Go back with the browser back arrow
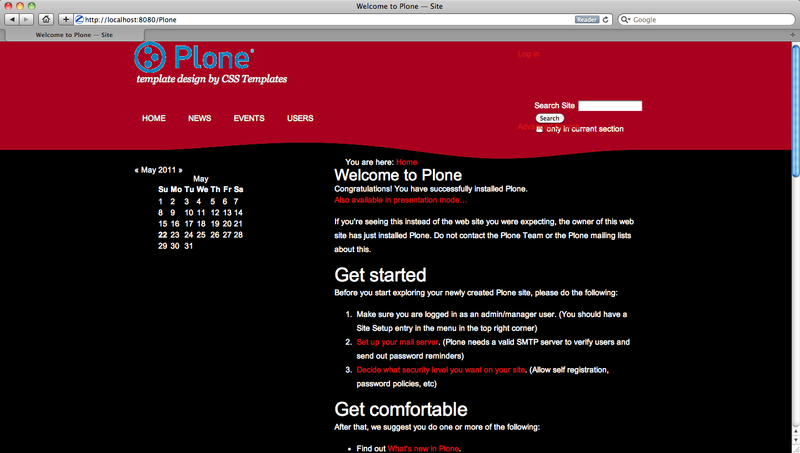The width and height of the screenshot is (800, 453). tap(12, 19)
